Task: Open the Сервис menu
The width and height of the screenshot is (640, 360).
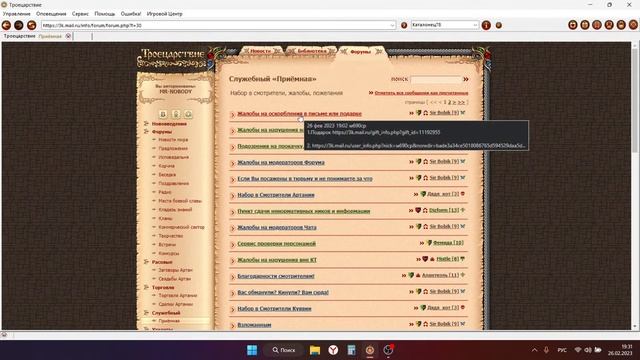Action: [x=80, y=14]
